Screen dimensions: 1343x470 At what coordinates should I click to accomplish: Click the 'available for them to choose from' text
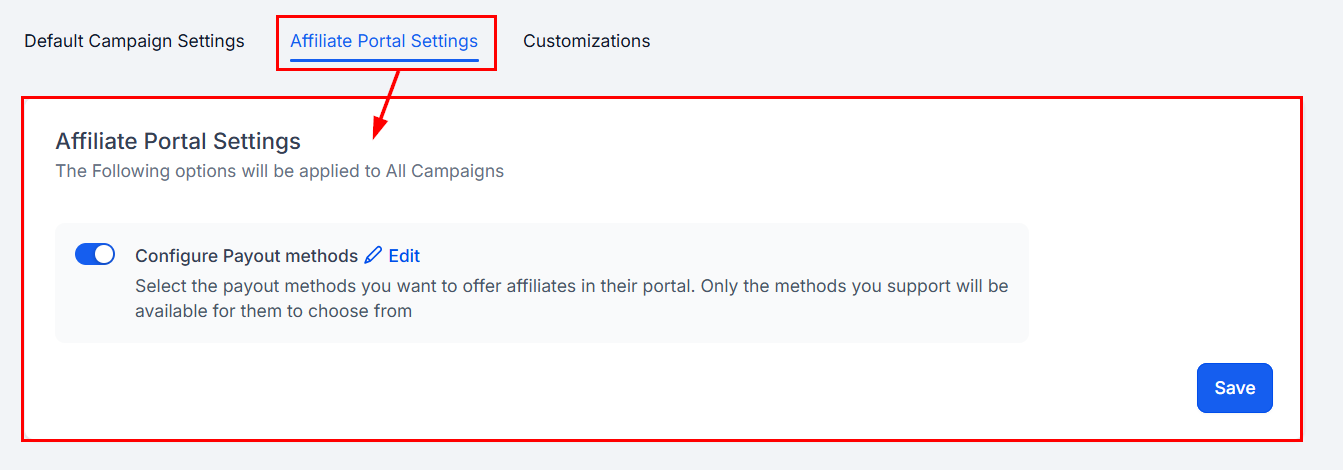[273, 311]
